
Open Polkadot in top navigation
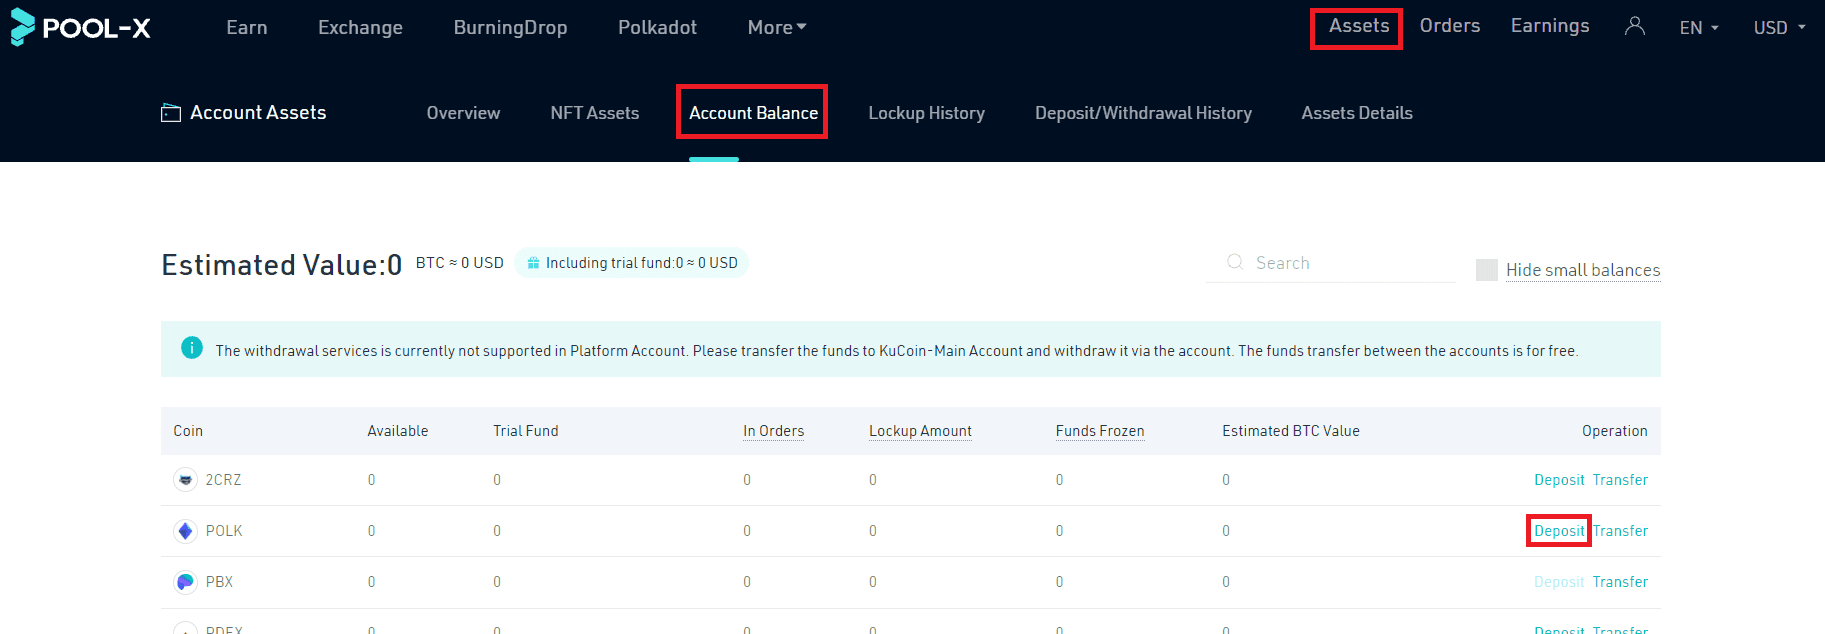[657, 27]
